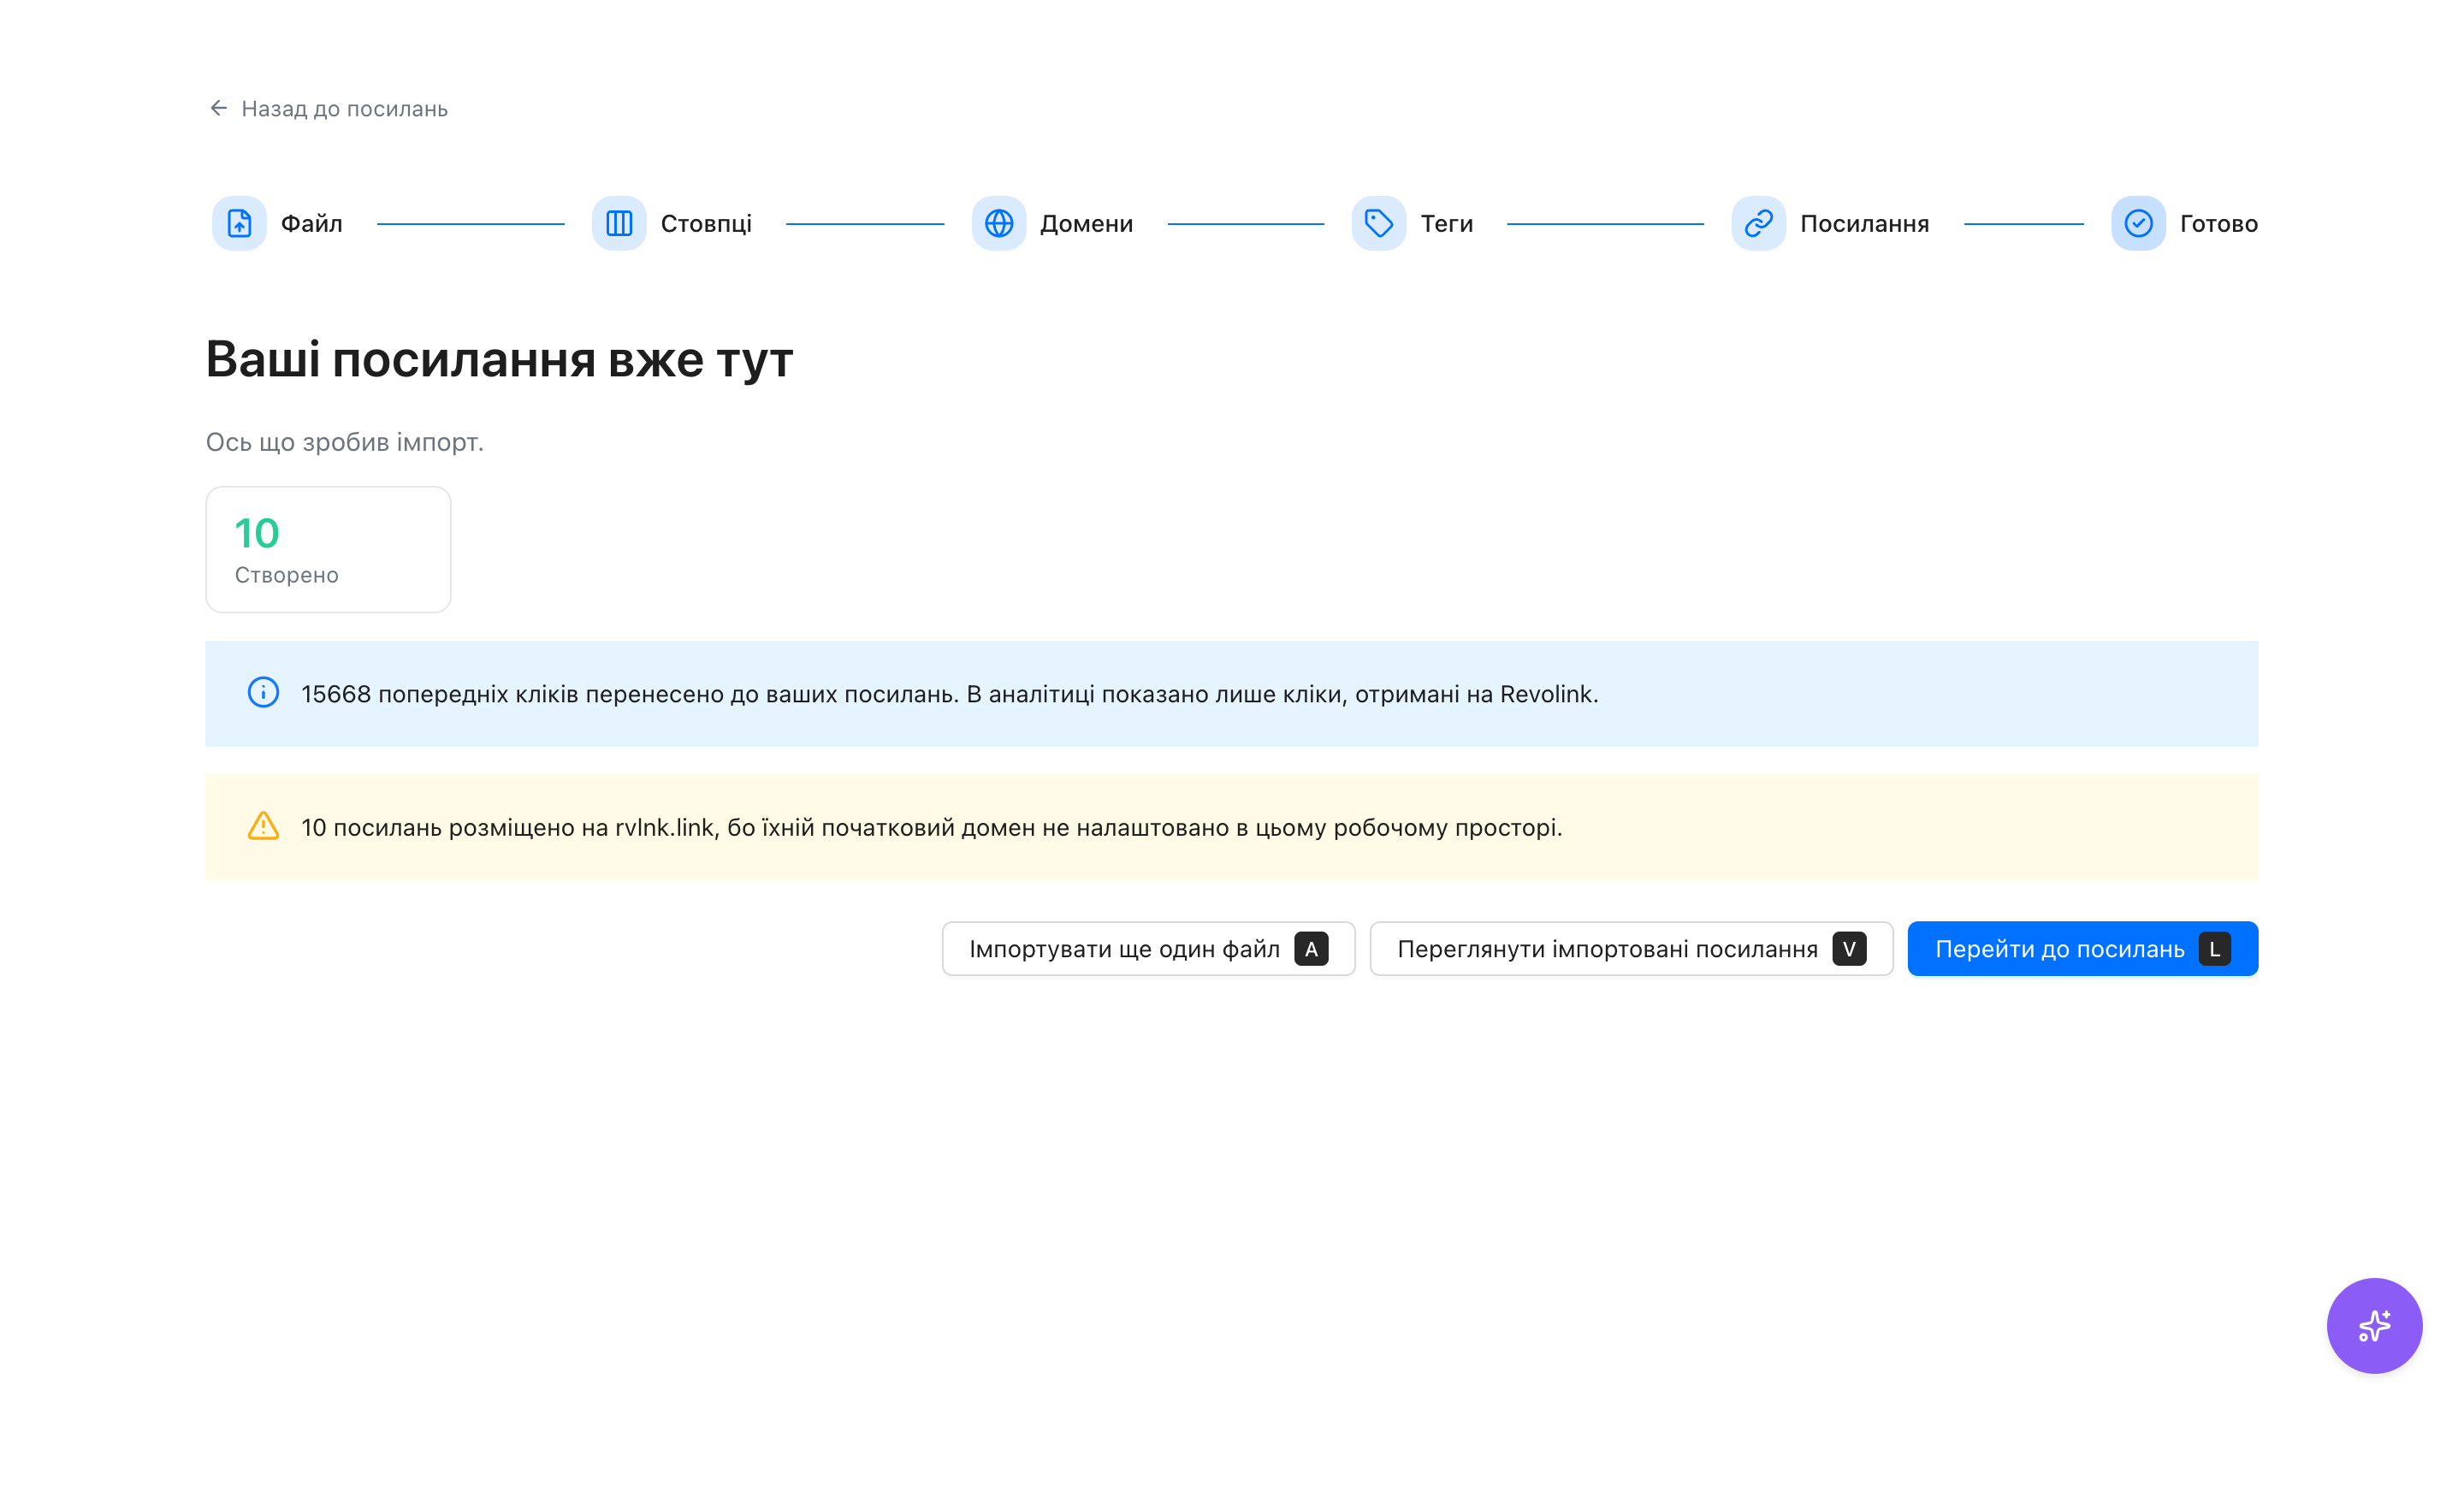Click the V shortcut key badge
The height and width of the screenshot is (1497, 2464).
tap(1849, 949)
